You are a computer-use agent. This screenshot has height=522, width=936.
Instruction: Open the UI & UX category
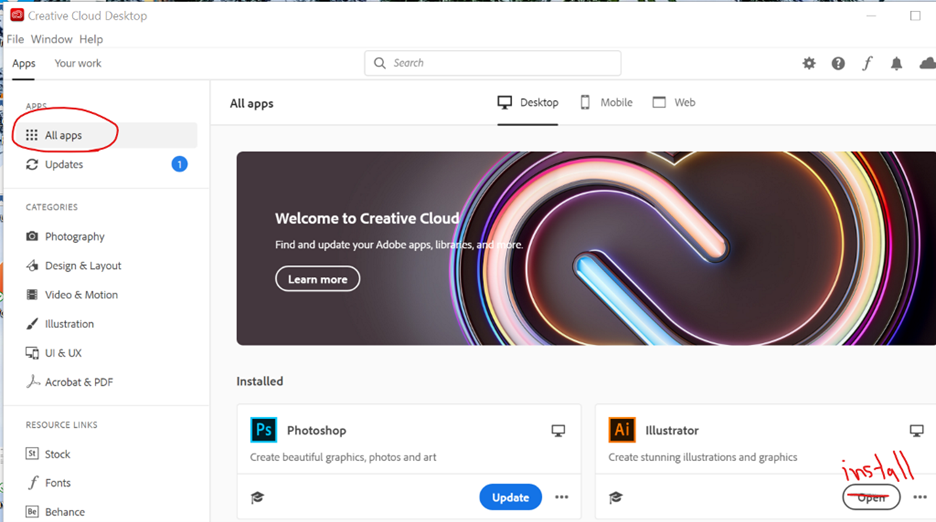pos(54,353)
